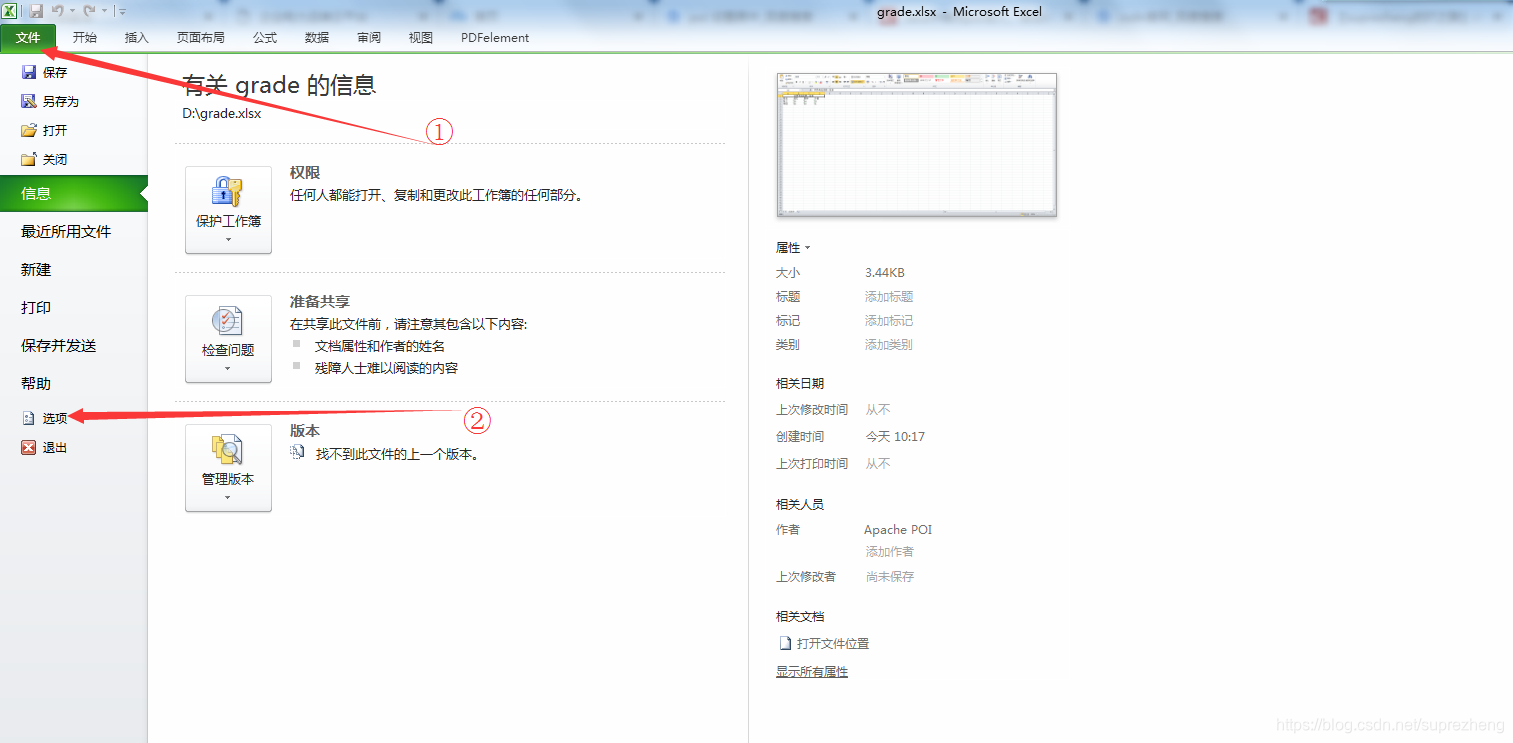Click the Excel application icon in title bar
Screen dimensions: 1513x743
click(x=10, y=11)
